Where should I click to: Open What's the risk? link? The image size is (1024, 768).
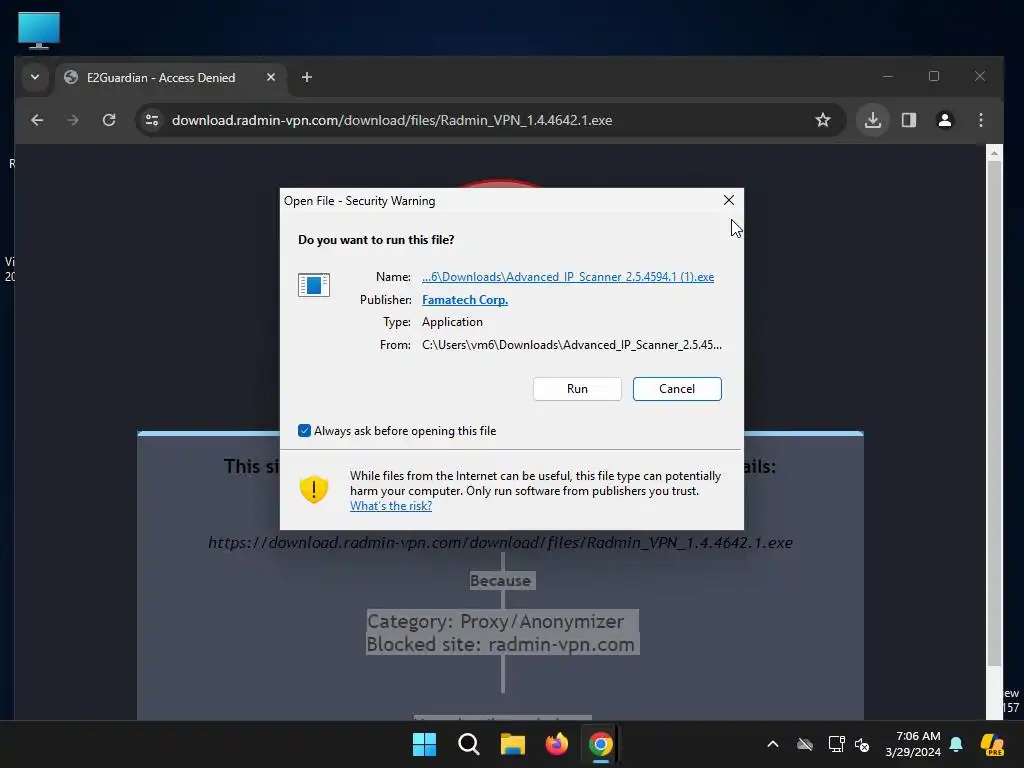pos(391,506)
